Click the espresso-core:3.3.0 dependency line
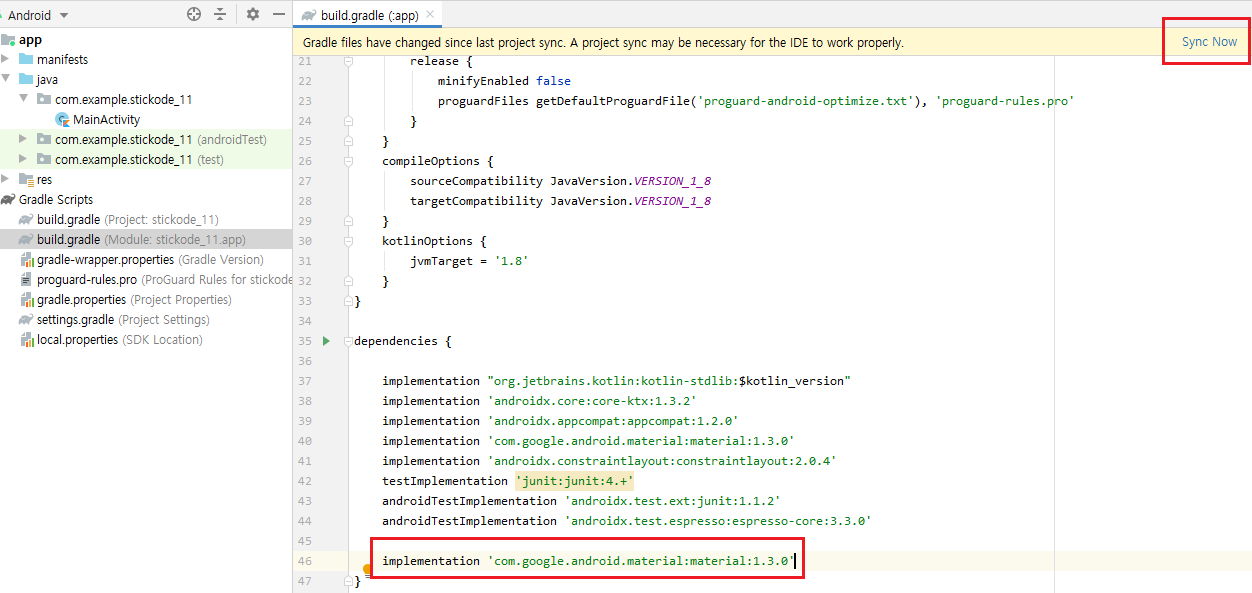Image resolution: width=1252 pixels, height=593 pixels. (x=626, y=521)
